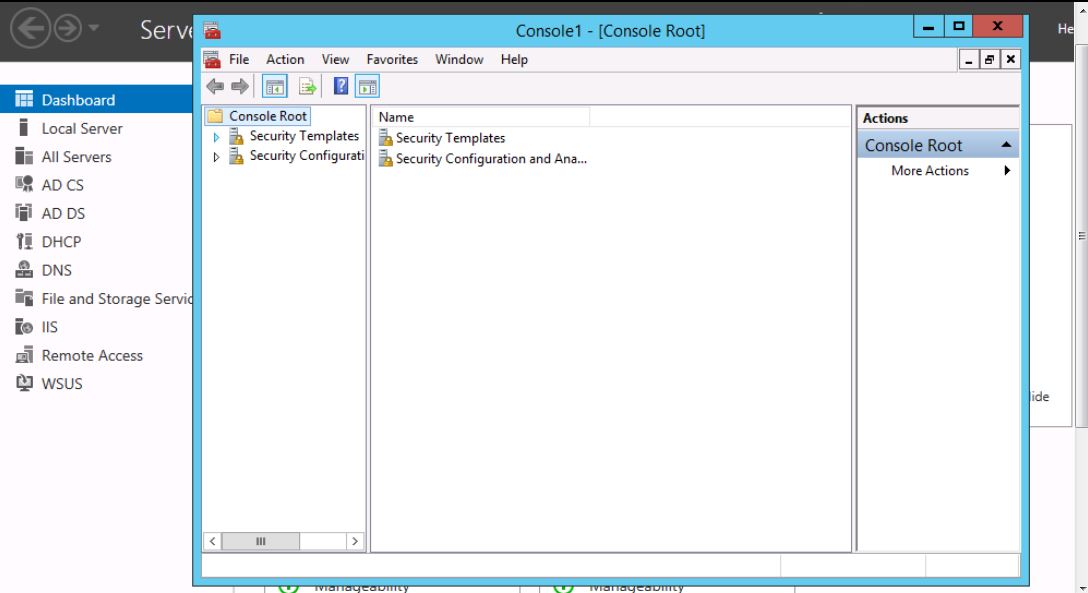Open the File menu

239,60
